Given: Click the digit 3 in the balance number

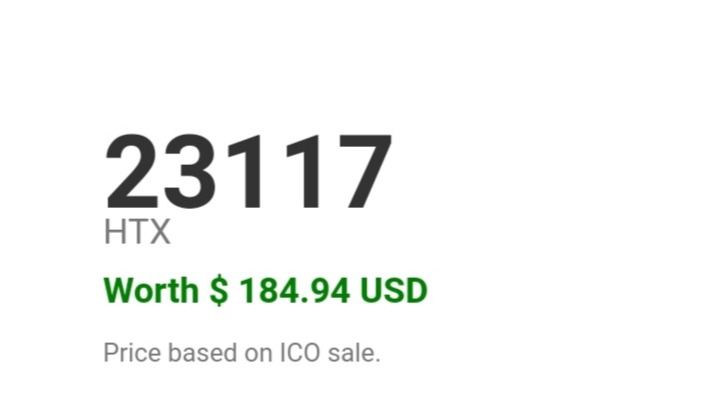Looking at the screenshot, I should tap(190, 172).
